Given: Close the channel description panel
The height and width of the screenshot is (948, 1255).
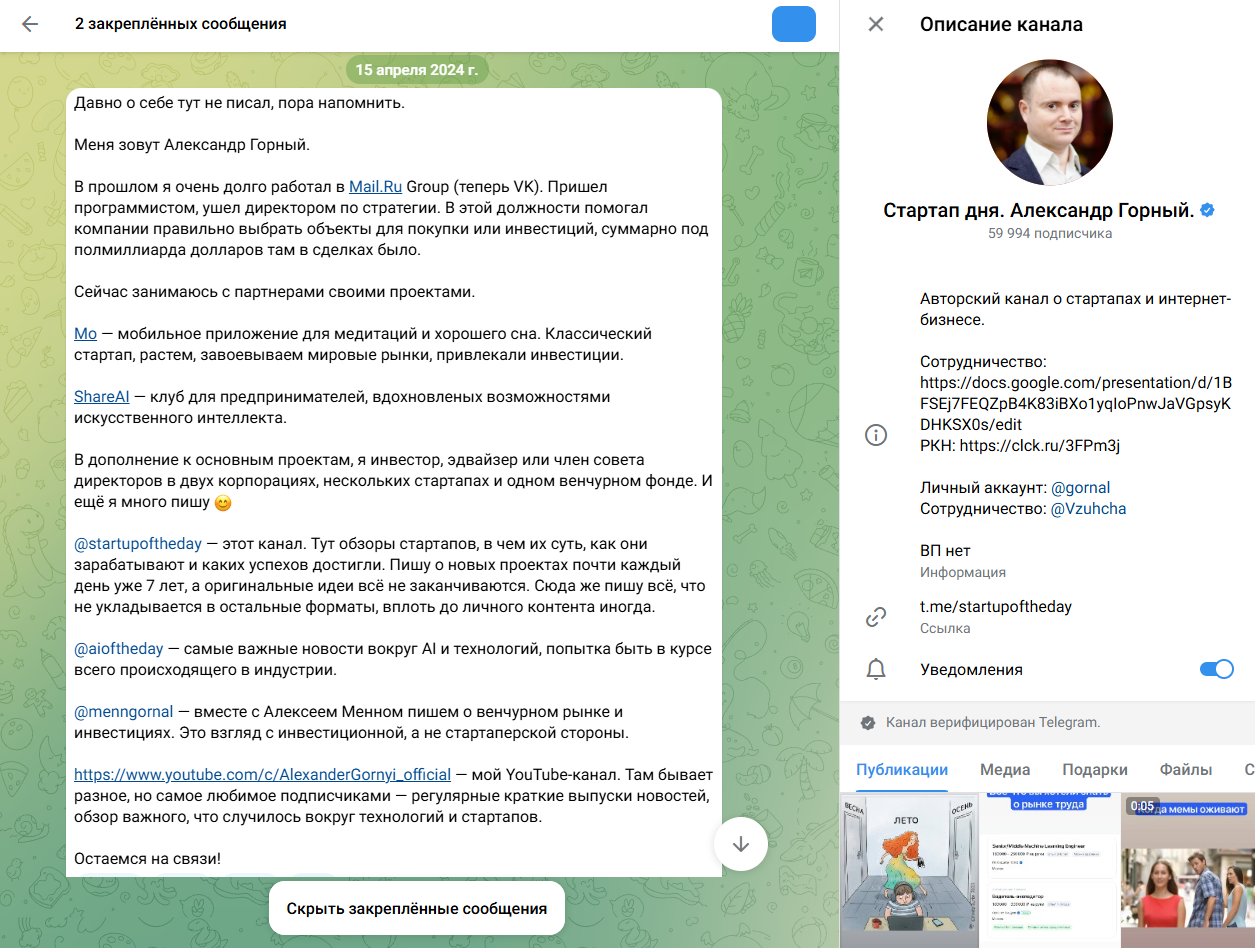Looking at the screenshot, I should (x=876, y=24).
